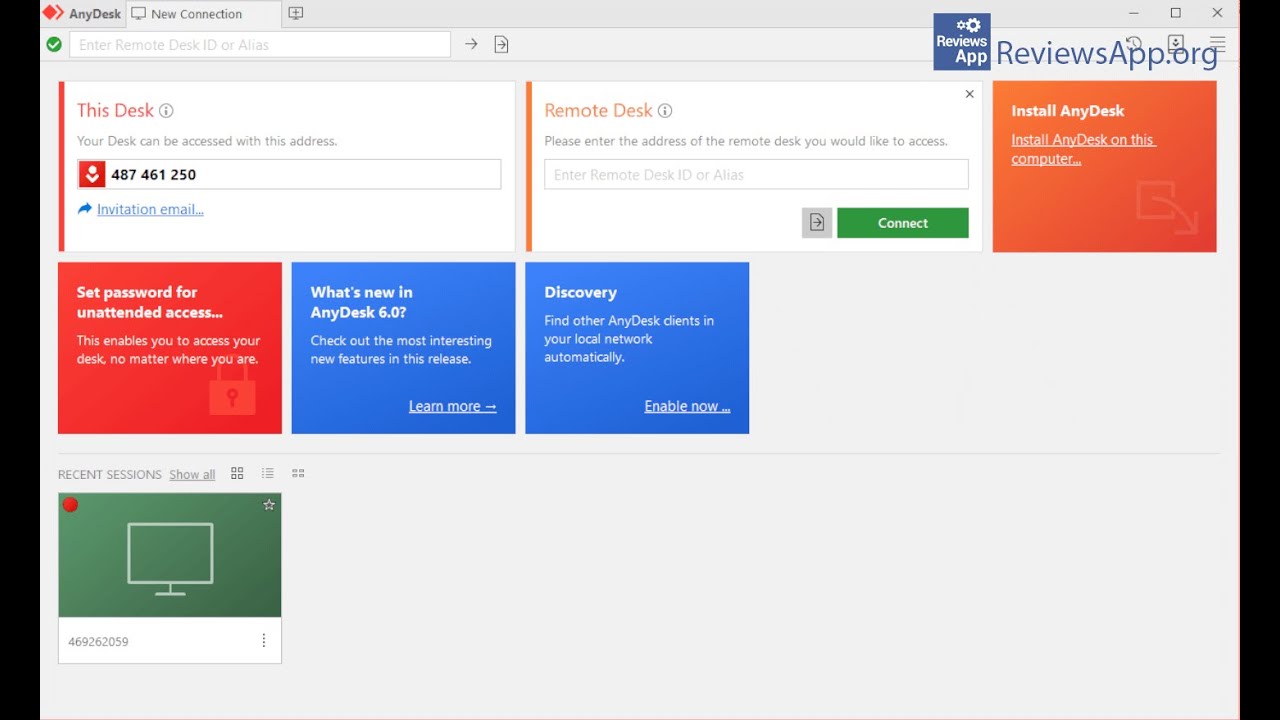The width and height of the screenshot is (1280, 720).
Task: Click Learn more link in What's new tile
Action: click(x=453, y=406)
